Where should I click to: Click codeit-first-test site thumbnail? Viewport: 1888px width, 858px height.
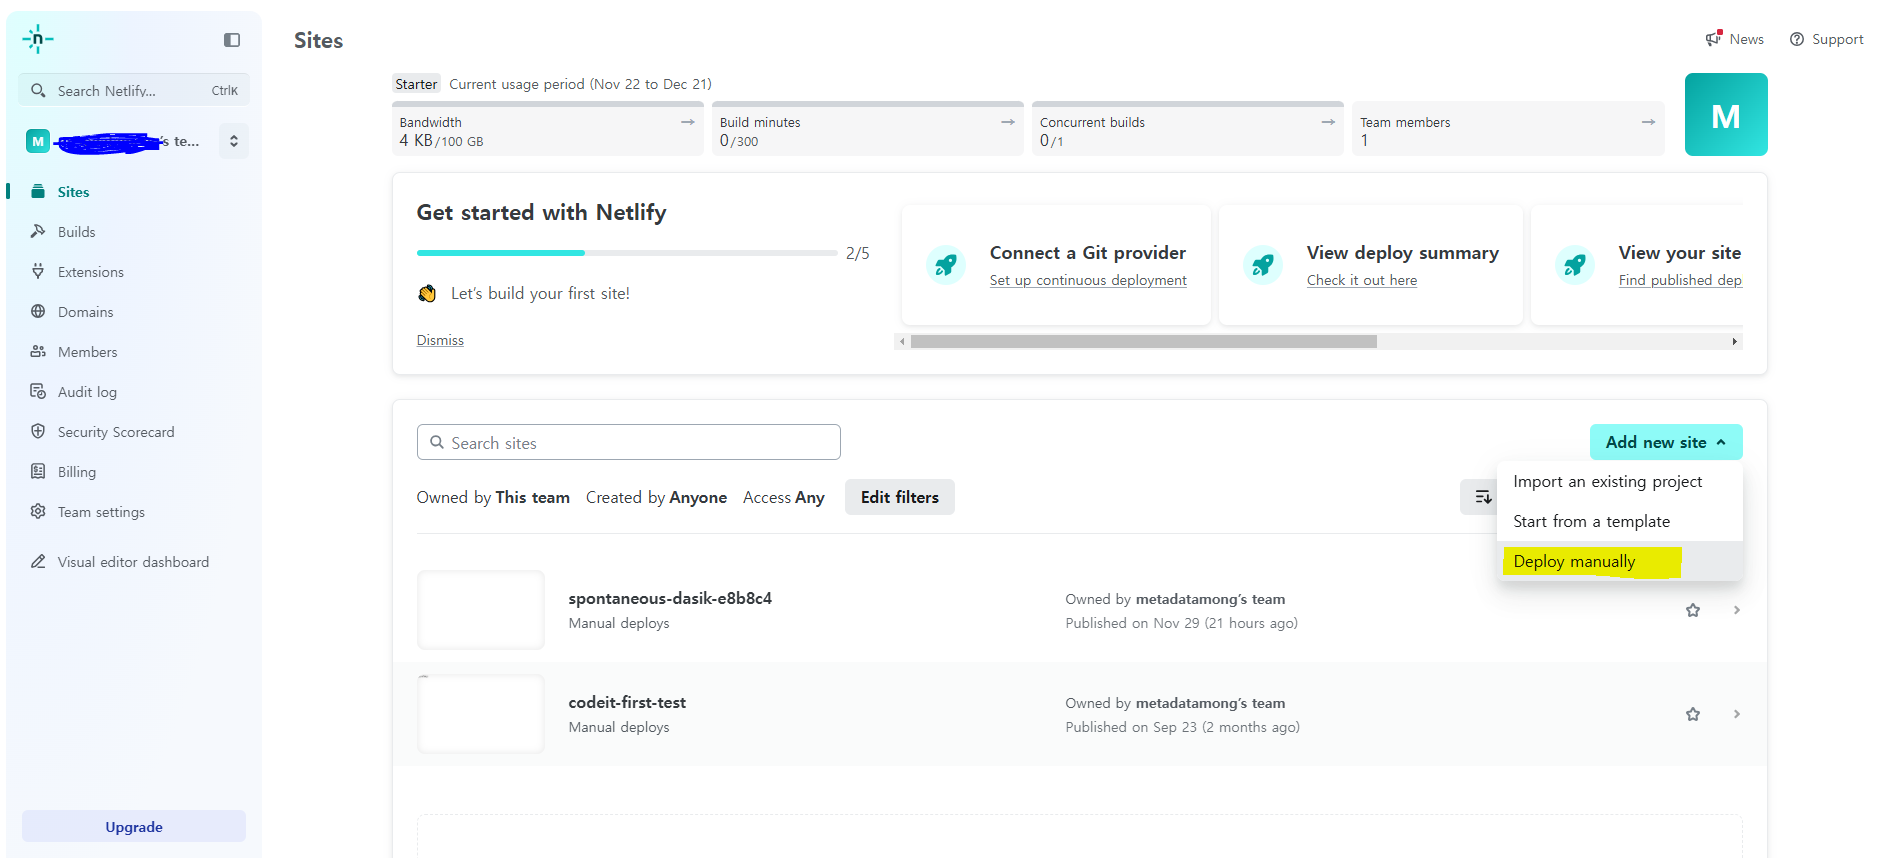(481, 714)
